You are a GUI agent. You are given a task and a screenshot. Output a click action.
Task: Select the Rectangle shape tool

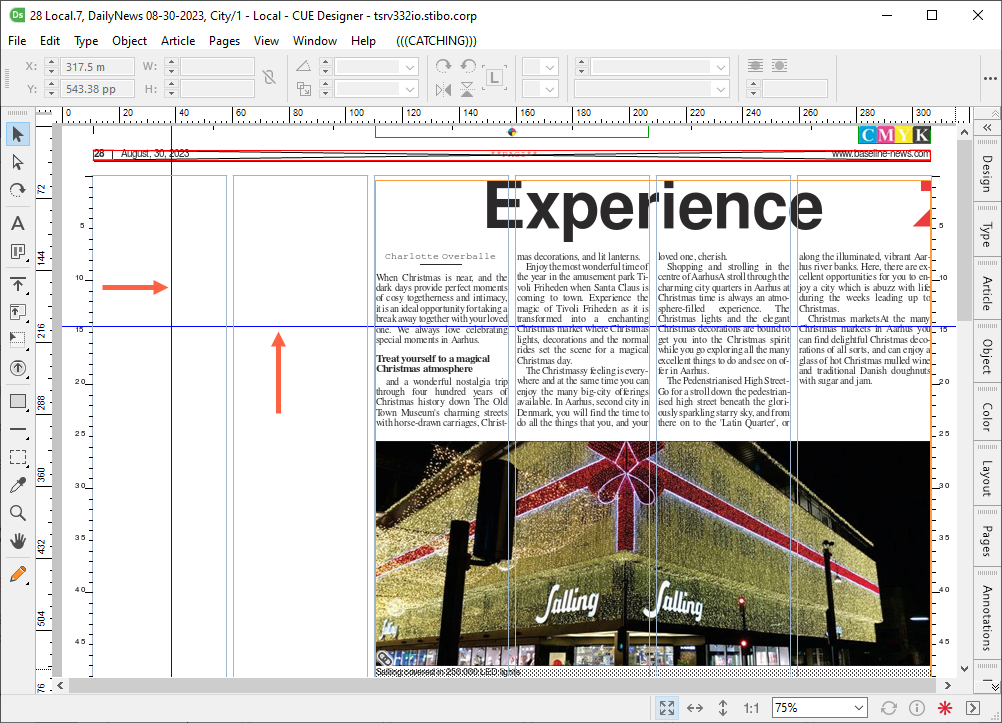17,401
